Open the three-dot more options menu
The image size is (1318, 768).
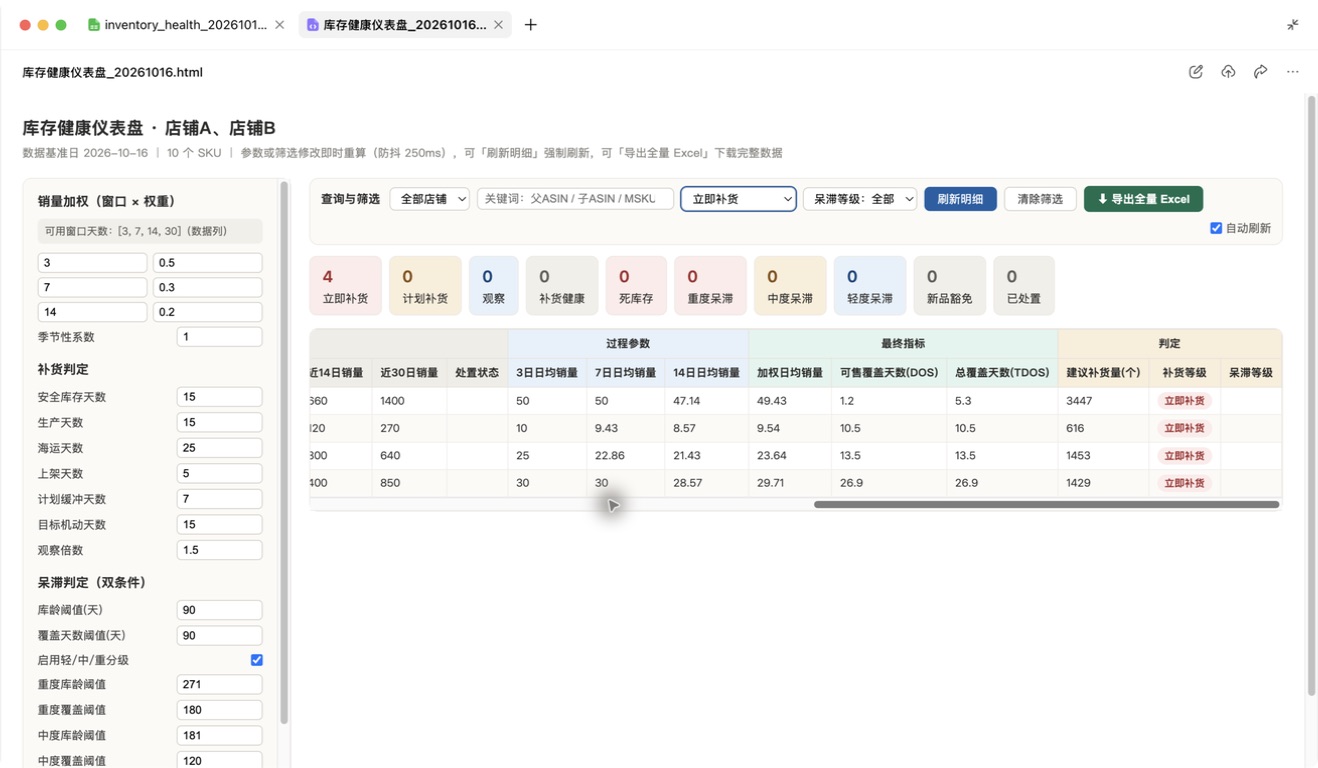click(1293, 72)
